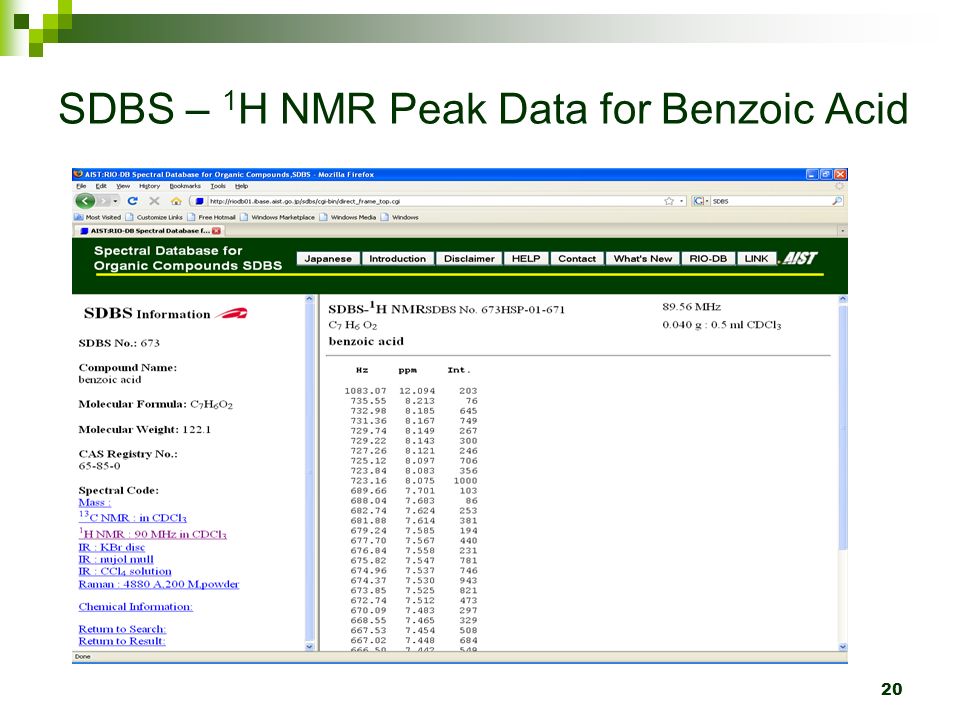Click the Japanese button
The image size is (960, 720).
(x=328, y=258)
